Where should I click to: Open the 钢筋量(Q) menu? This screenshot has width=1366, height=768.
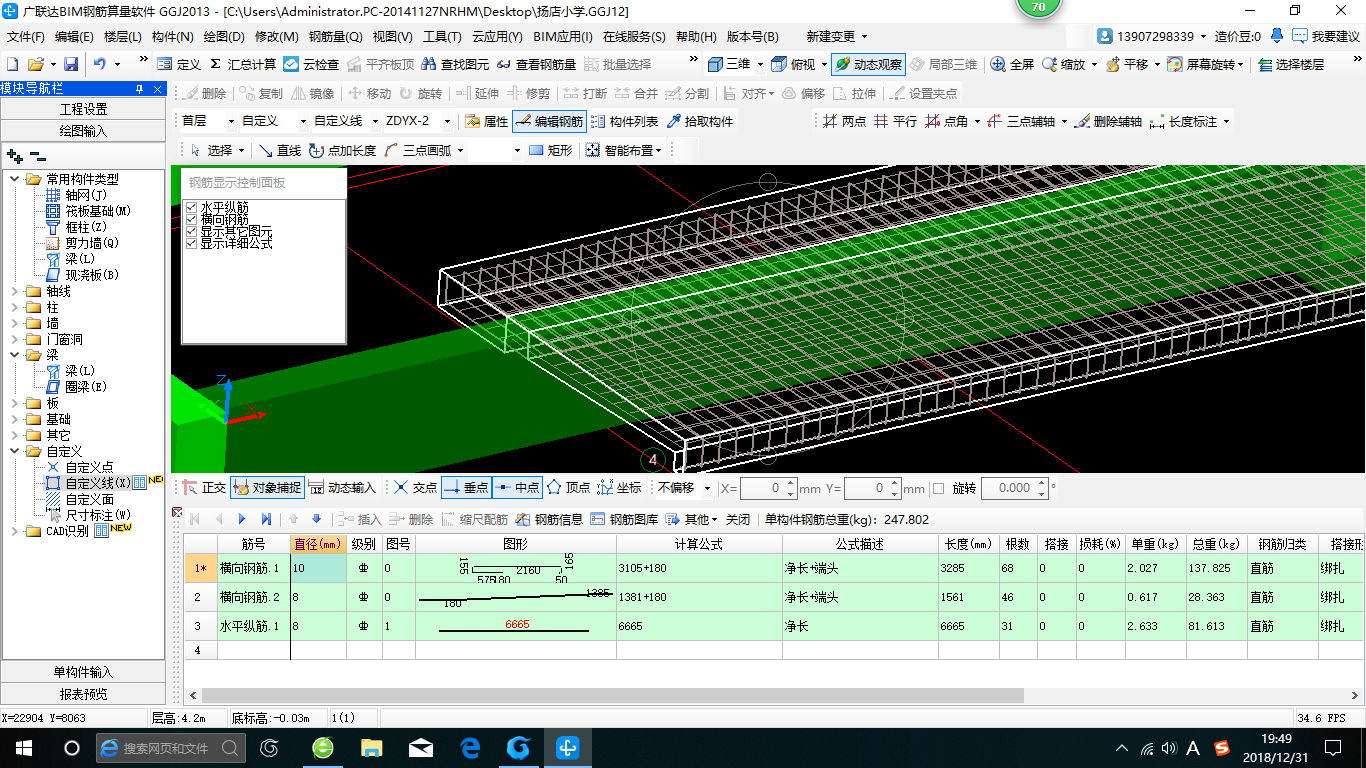(x=335, y=37)
